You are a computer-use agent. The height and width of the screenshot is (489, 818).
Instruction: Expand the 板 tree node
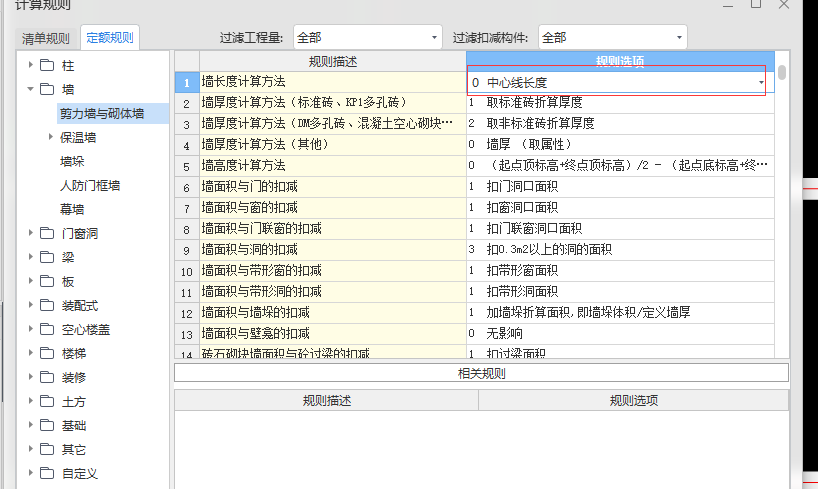click(x=30, y=281)
